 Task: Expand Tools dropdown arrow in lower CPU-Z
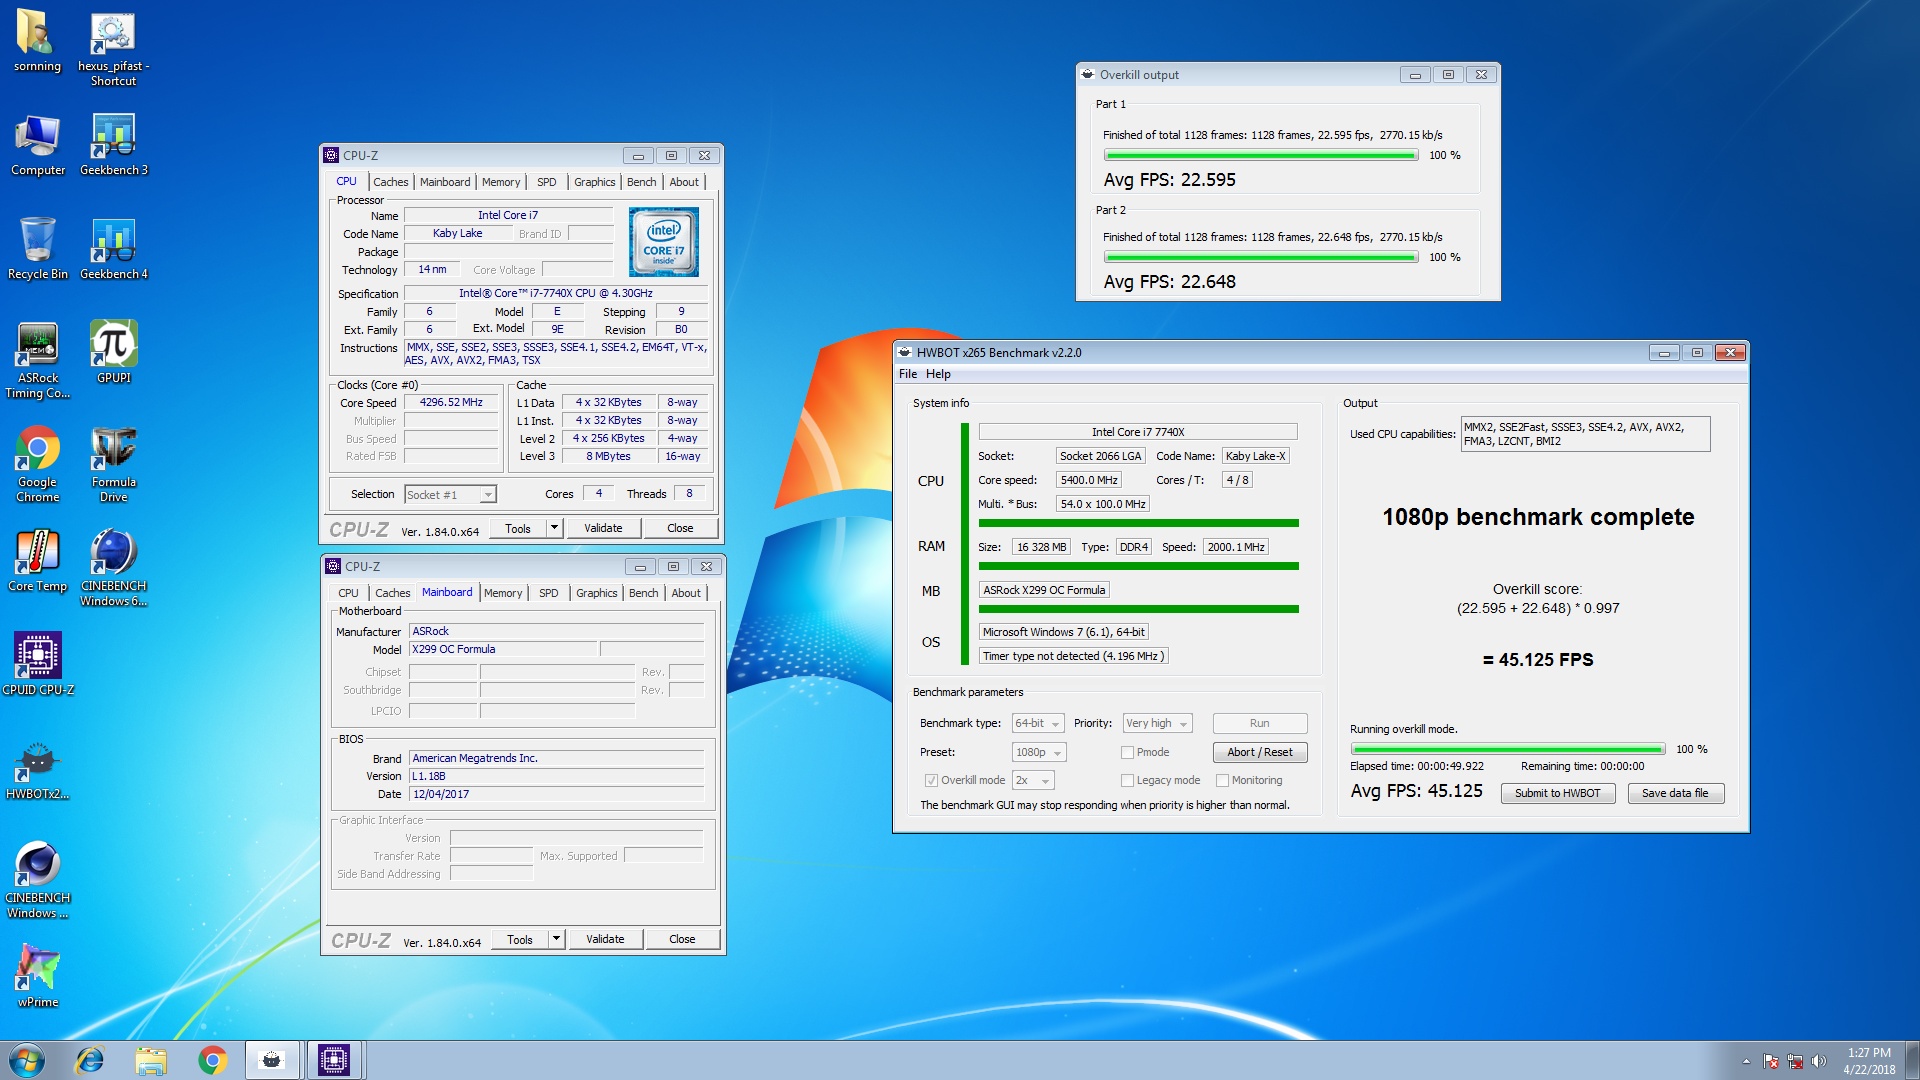[x=556, y=938]
